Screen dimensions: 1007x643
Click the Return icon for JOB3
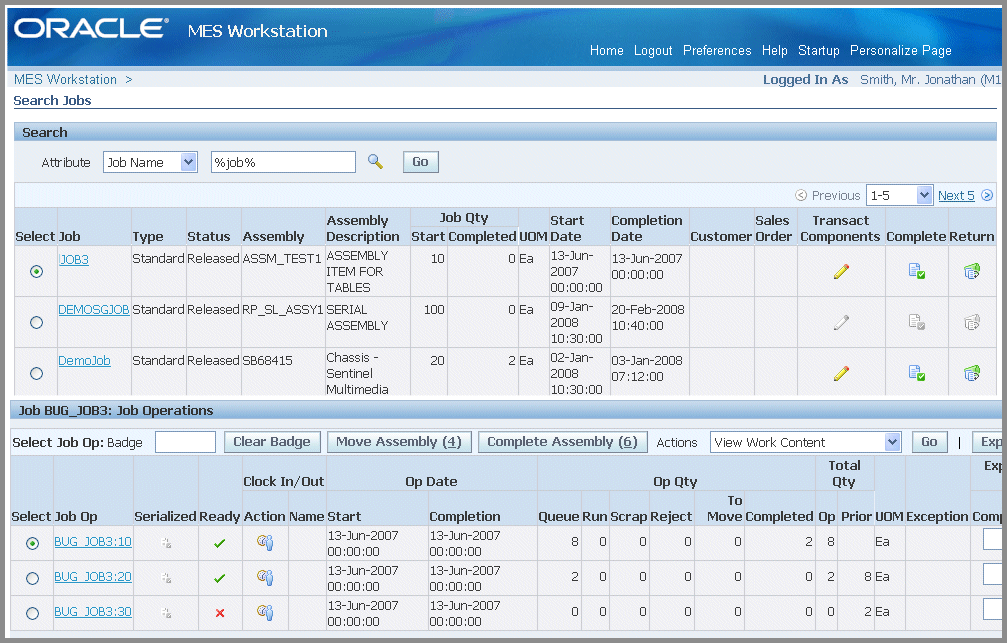coord(972,271)
